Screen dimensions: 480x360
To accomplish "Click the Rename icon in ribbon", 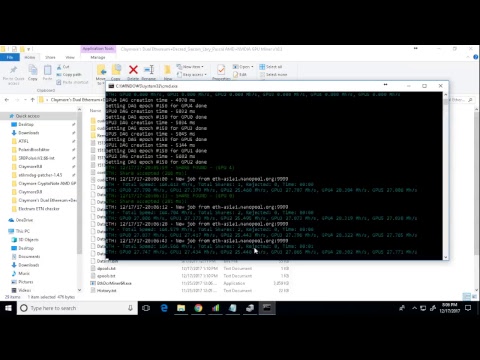I will pos(149,70).
